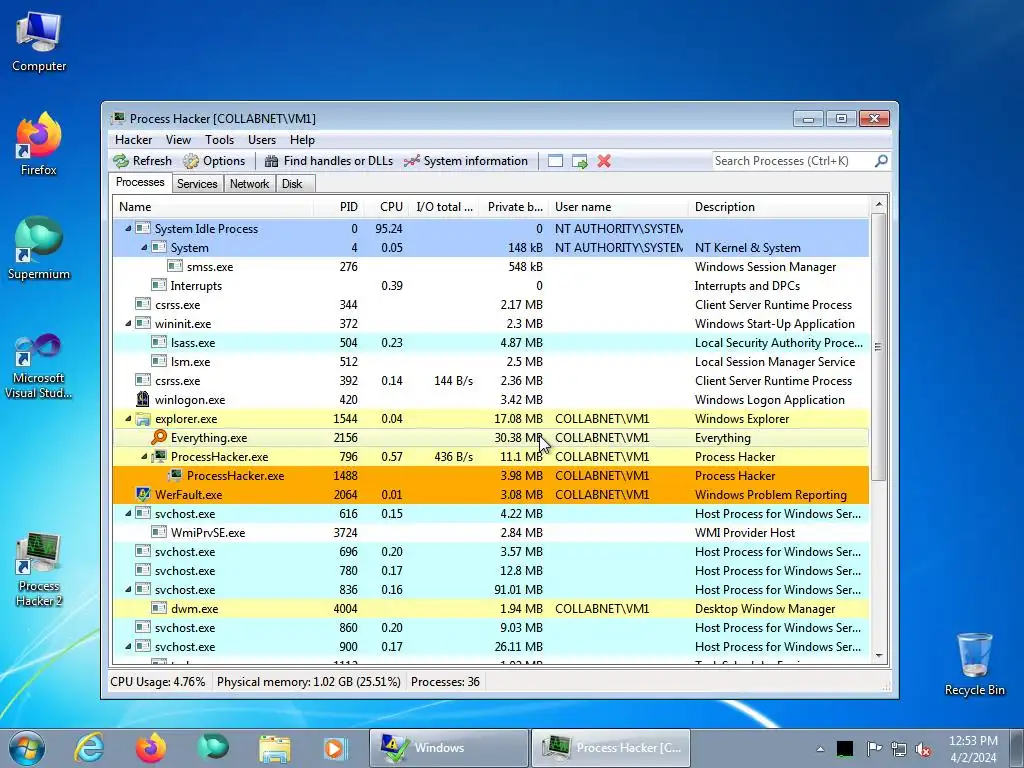Click the process list vertical scrollbar thumb
This screenshot has height=768, width=1024.
click(878, 347)
